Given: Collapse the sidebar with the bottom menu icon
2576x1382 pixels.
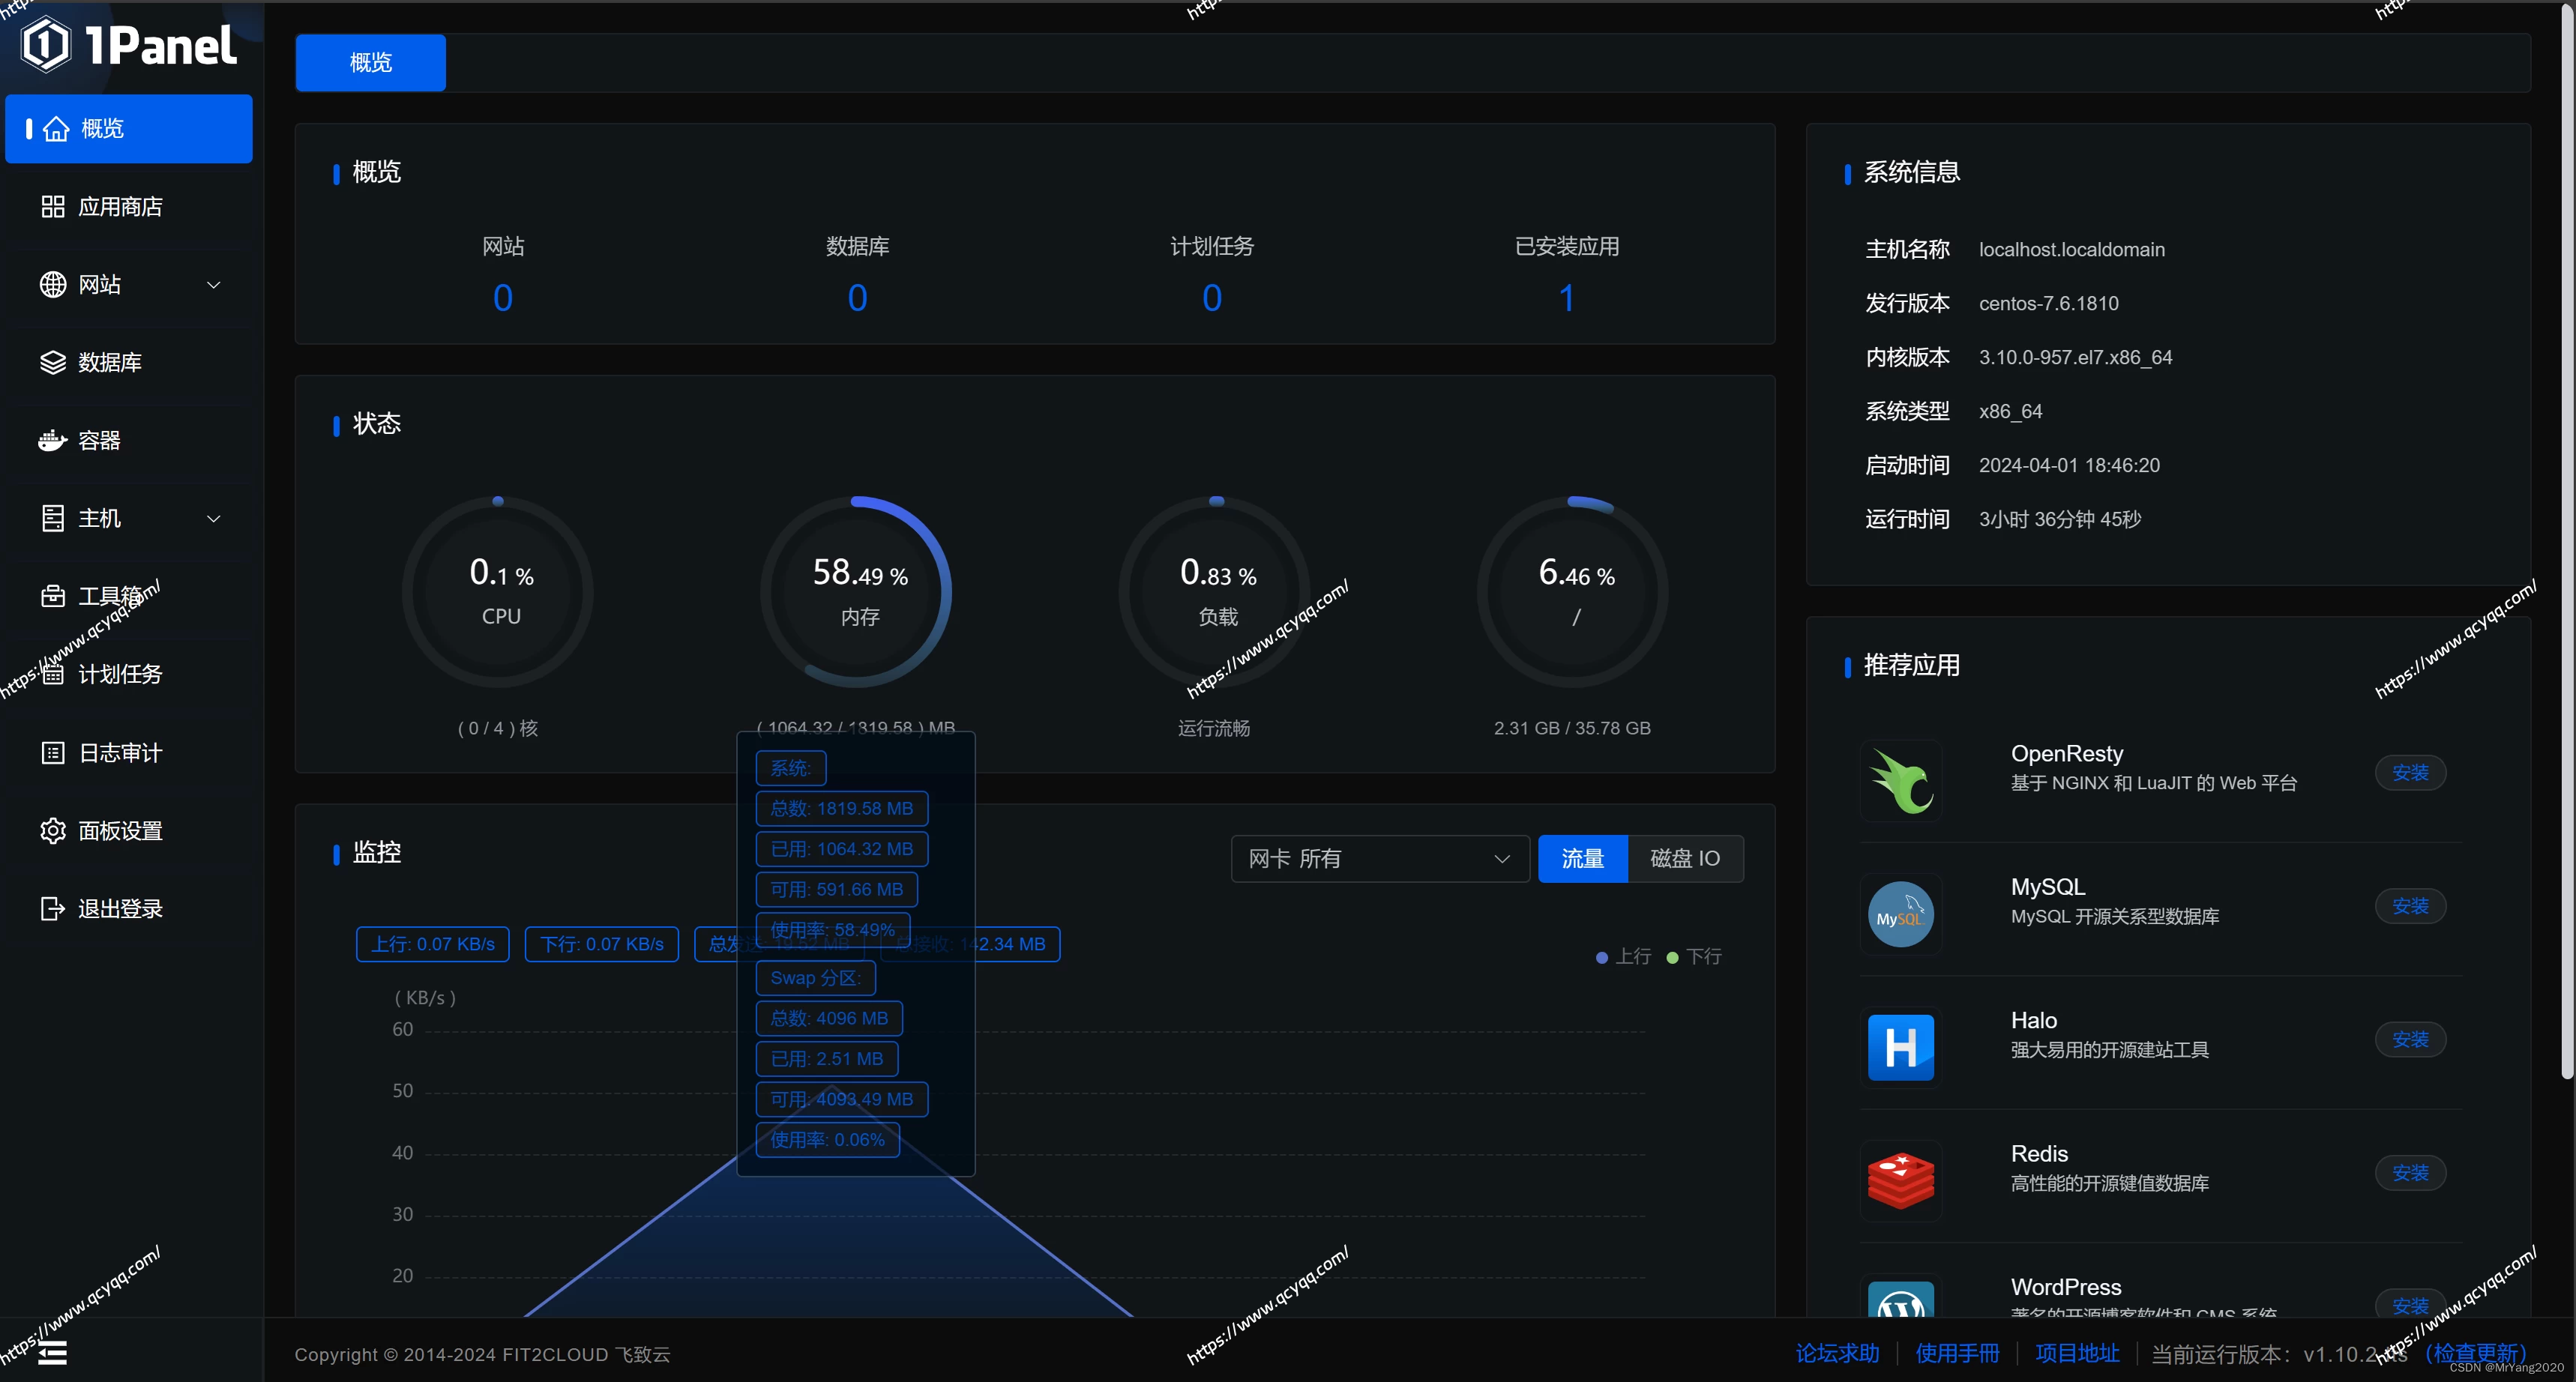Looking at the screenshot, I should (x=52, y=1353).
